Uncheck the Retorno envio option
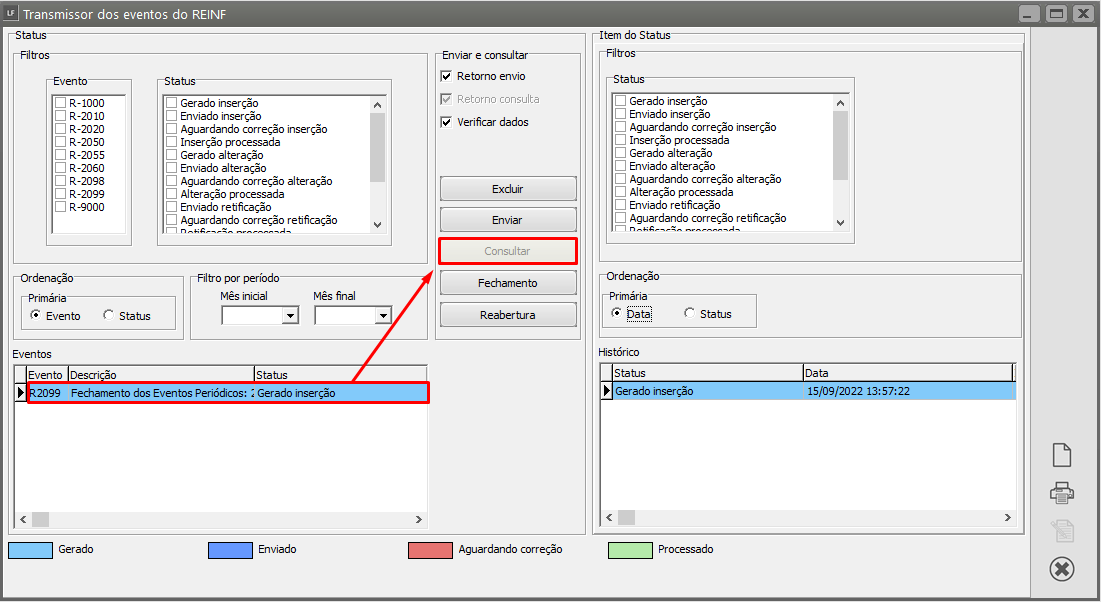Image resolution: width=1101 pixels, height=602 pixels. coord(447,77)
